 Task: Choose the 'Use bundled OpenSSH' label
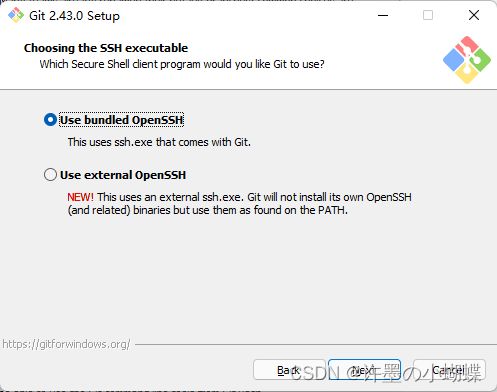[122, 120]
